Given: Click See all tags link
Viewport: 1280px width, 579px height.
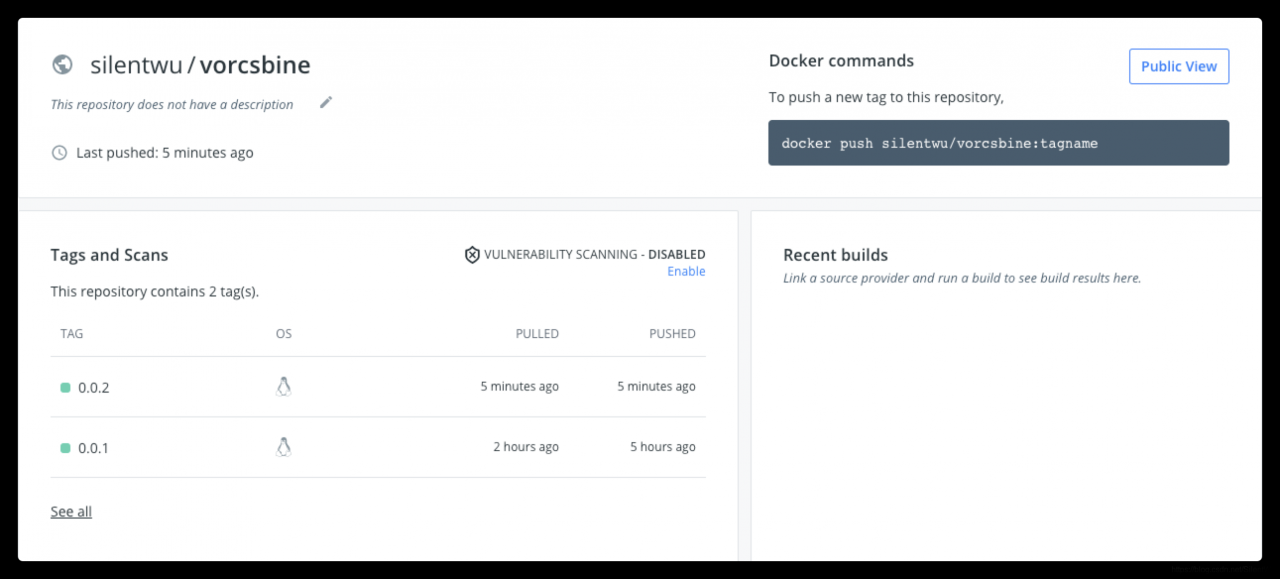Looking at the screenshot, I should click(x=71, y=512).
